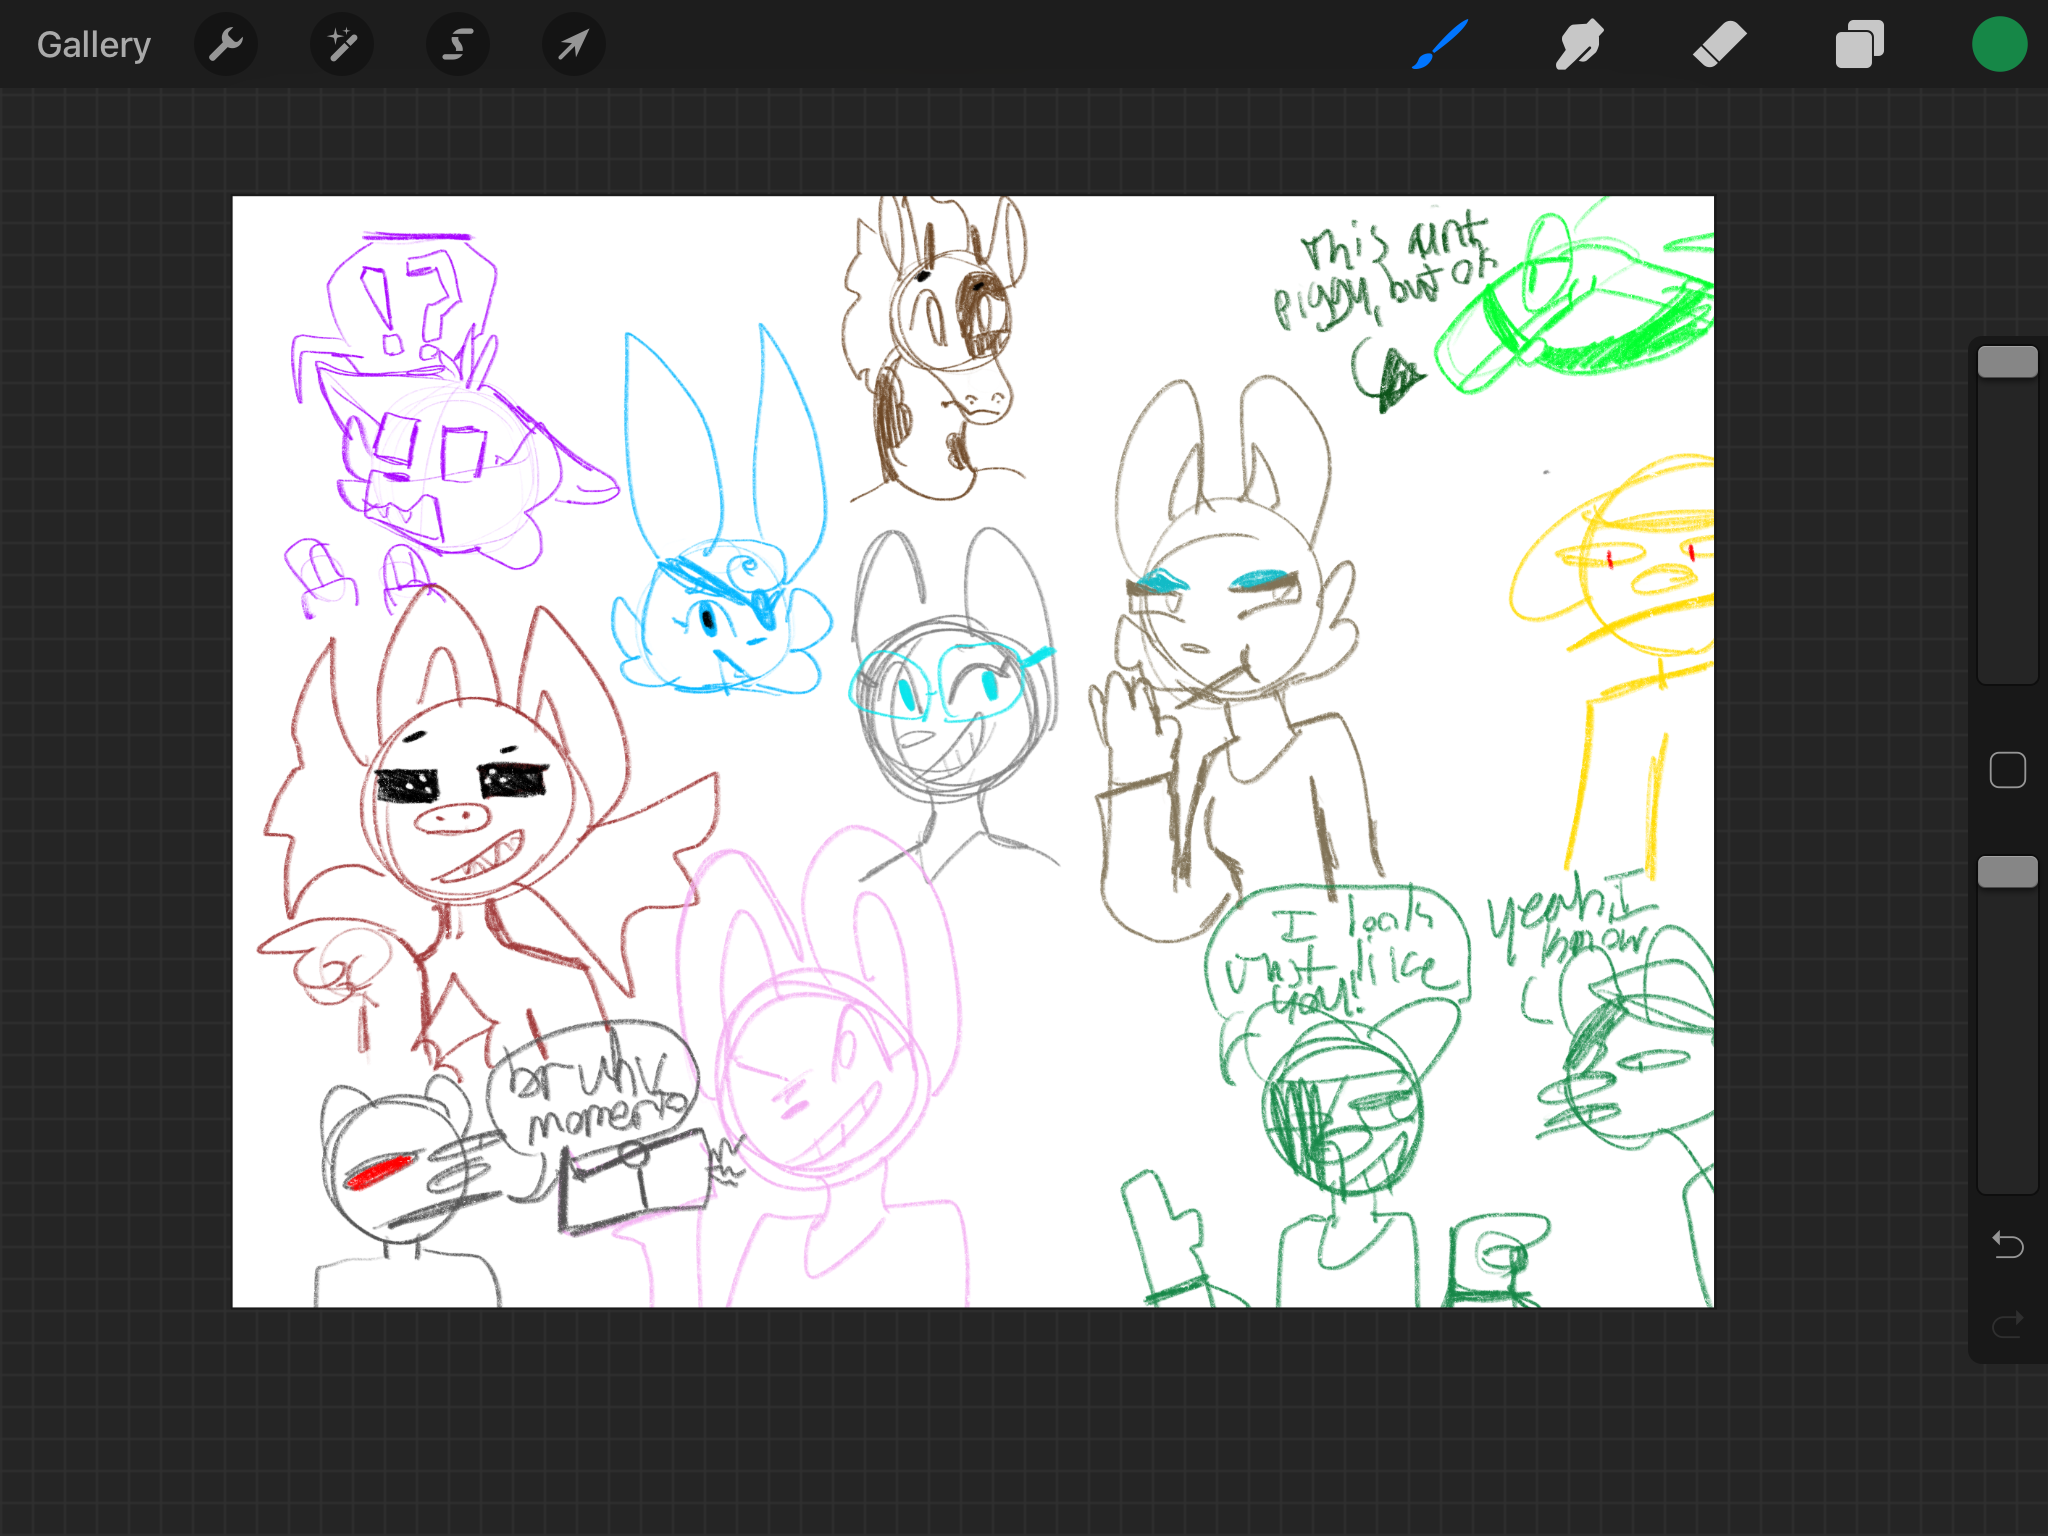Open the Selection tool
The height and width of the screenshot is (1536, 2048).
[x=458, y=45]
